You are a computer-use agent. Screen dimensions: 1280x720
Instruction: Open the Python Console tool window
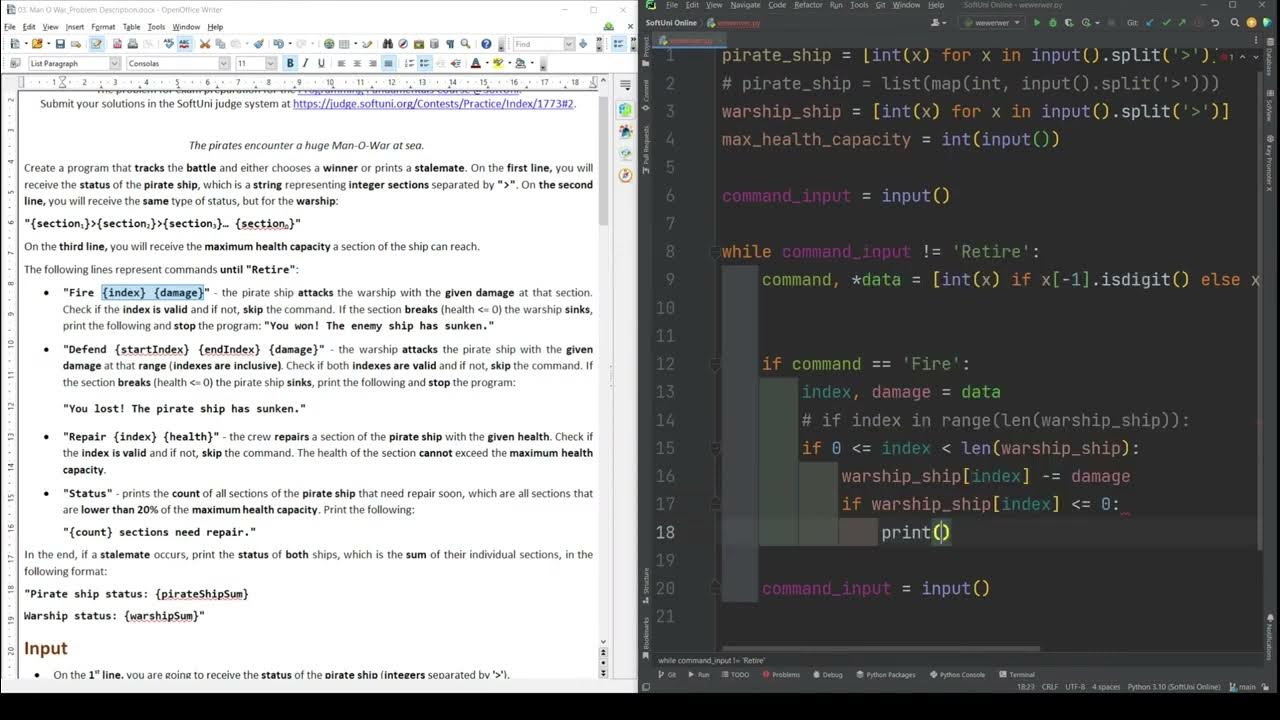956,674
